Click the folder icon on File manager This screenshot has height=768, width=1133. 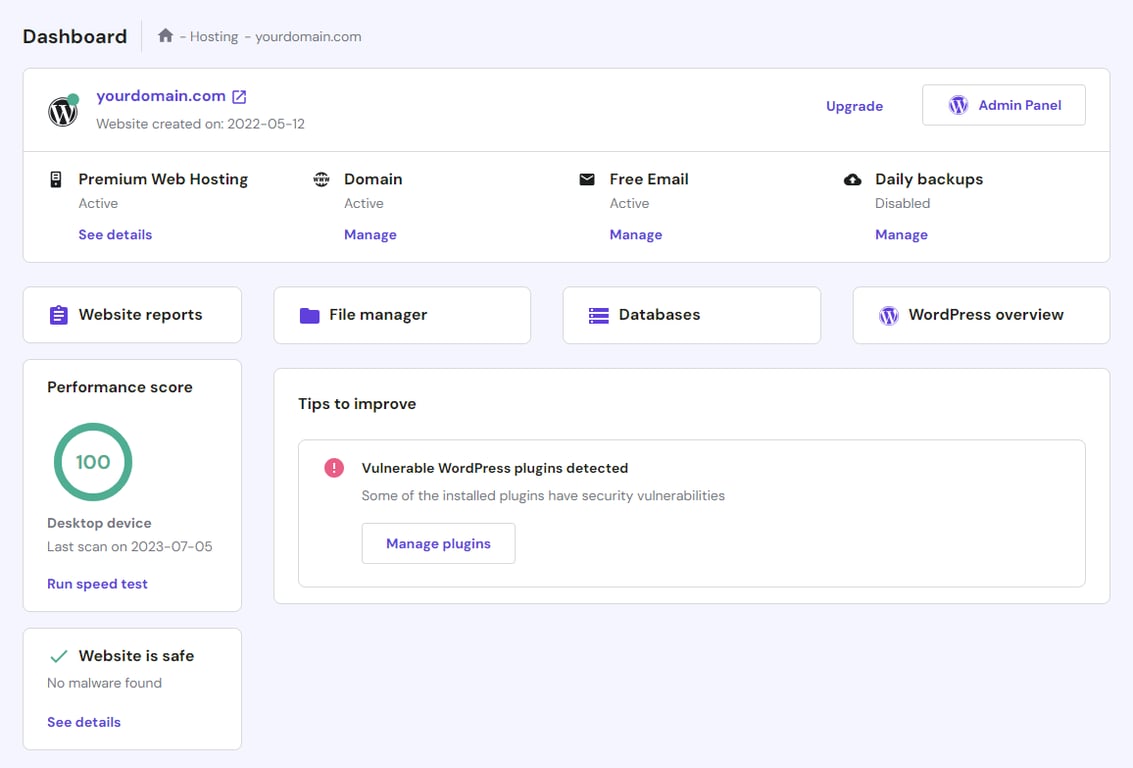tap(310, 314)
